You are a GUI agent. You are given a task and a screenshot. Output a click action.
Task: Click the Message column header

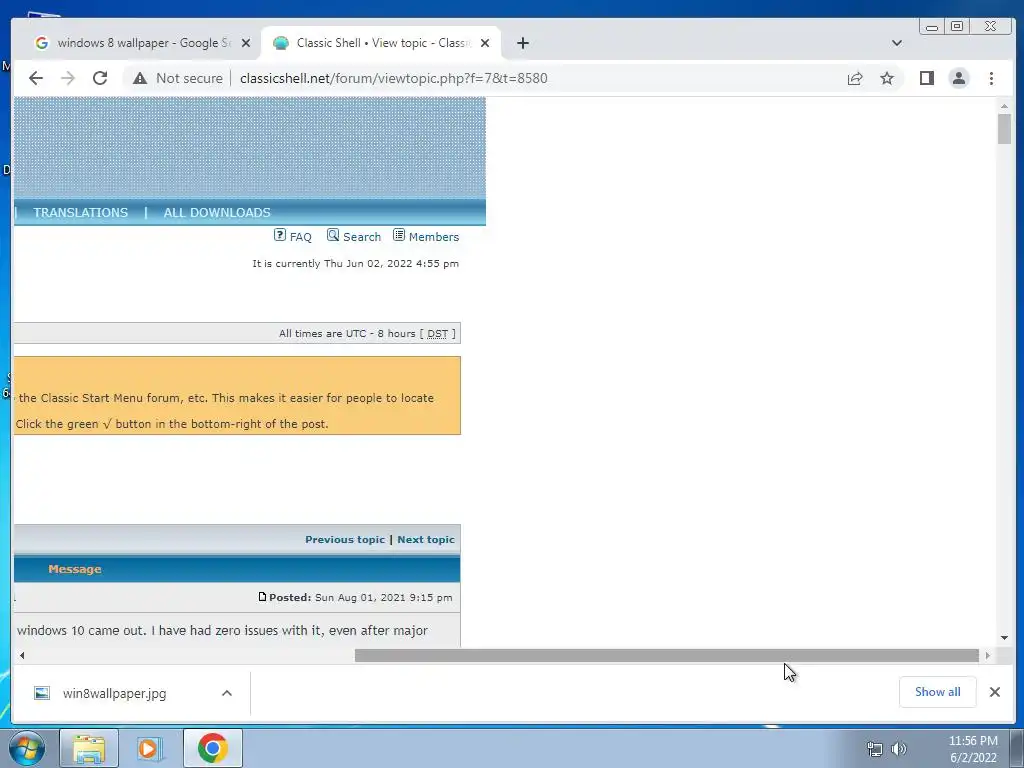coord(74,569)
